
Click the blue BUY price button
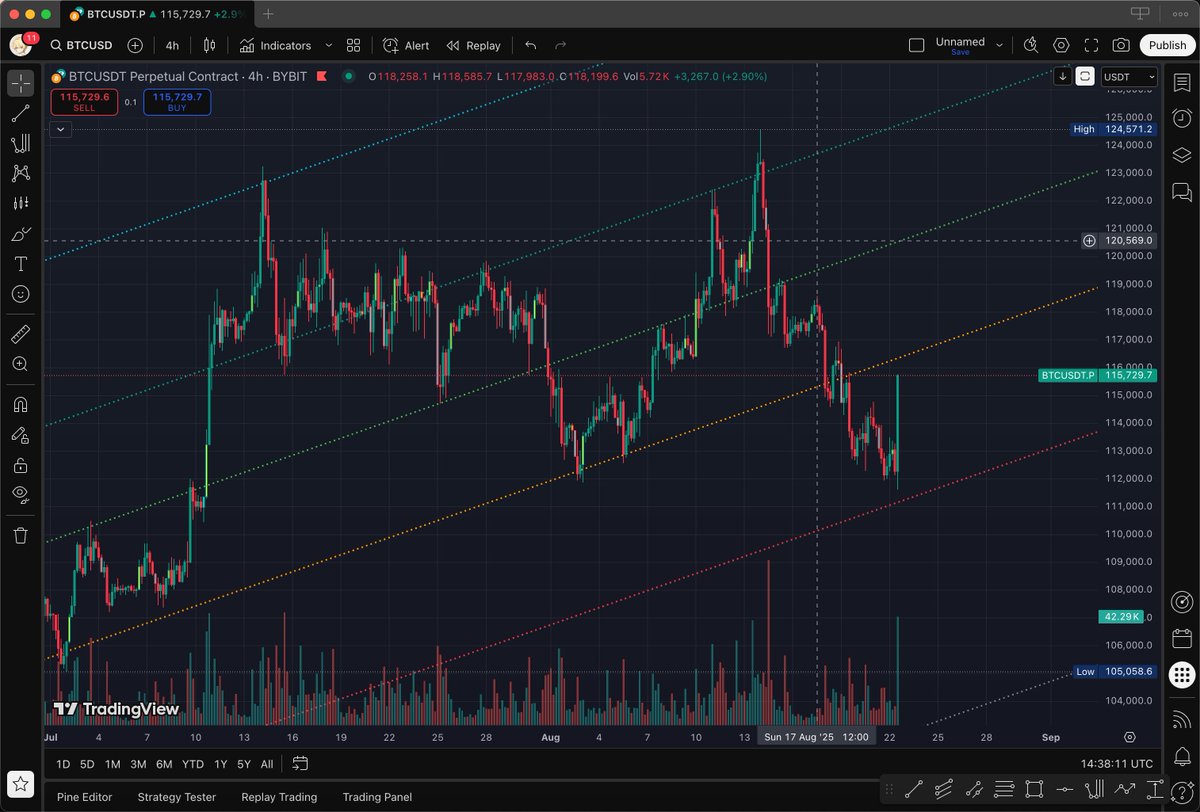coord(177,102)
